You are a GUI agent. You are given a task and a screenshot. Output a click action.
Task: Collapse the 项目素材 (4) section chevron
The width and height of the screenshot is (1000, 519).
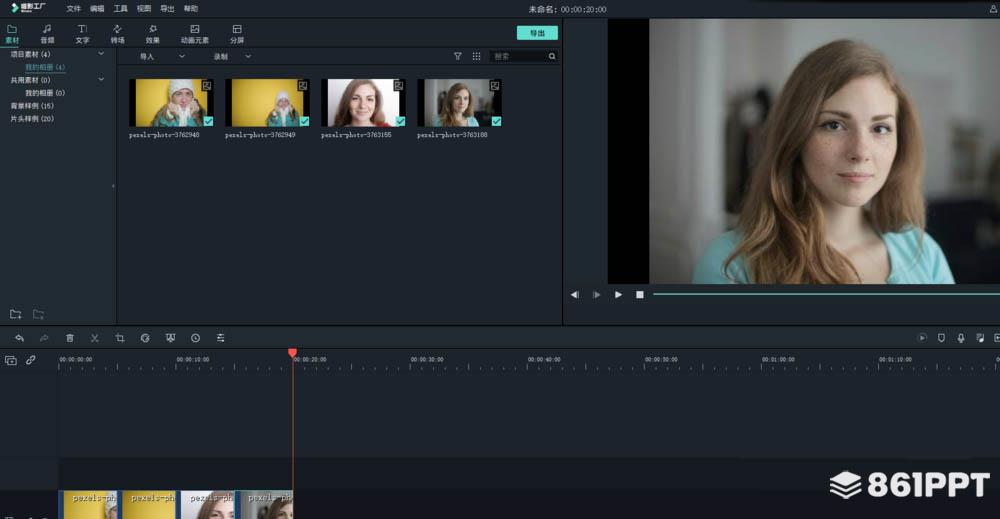[x=101, y=54]
